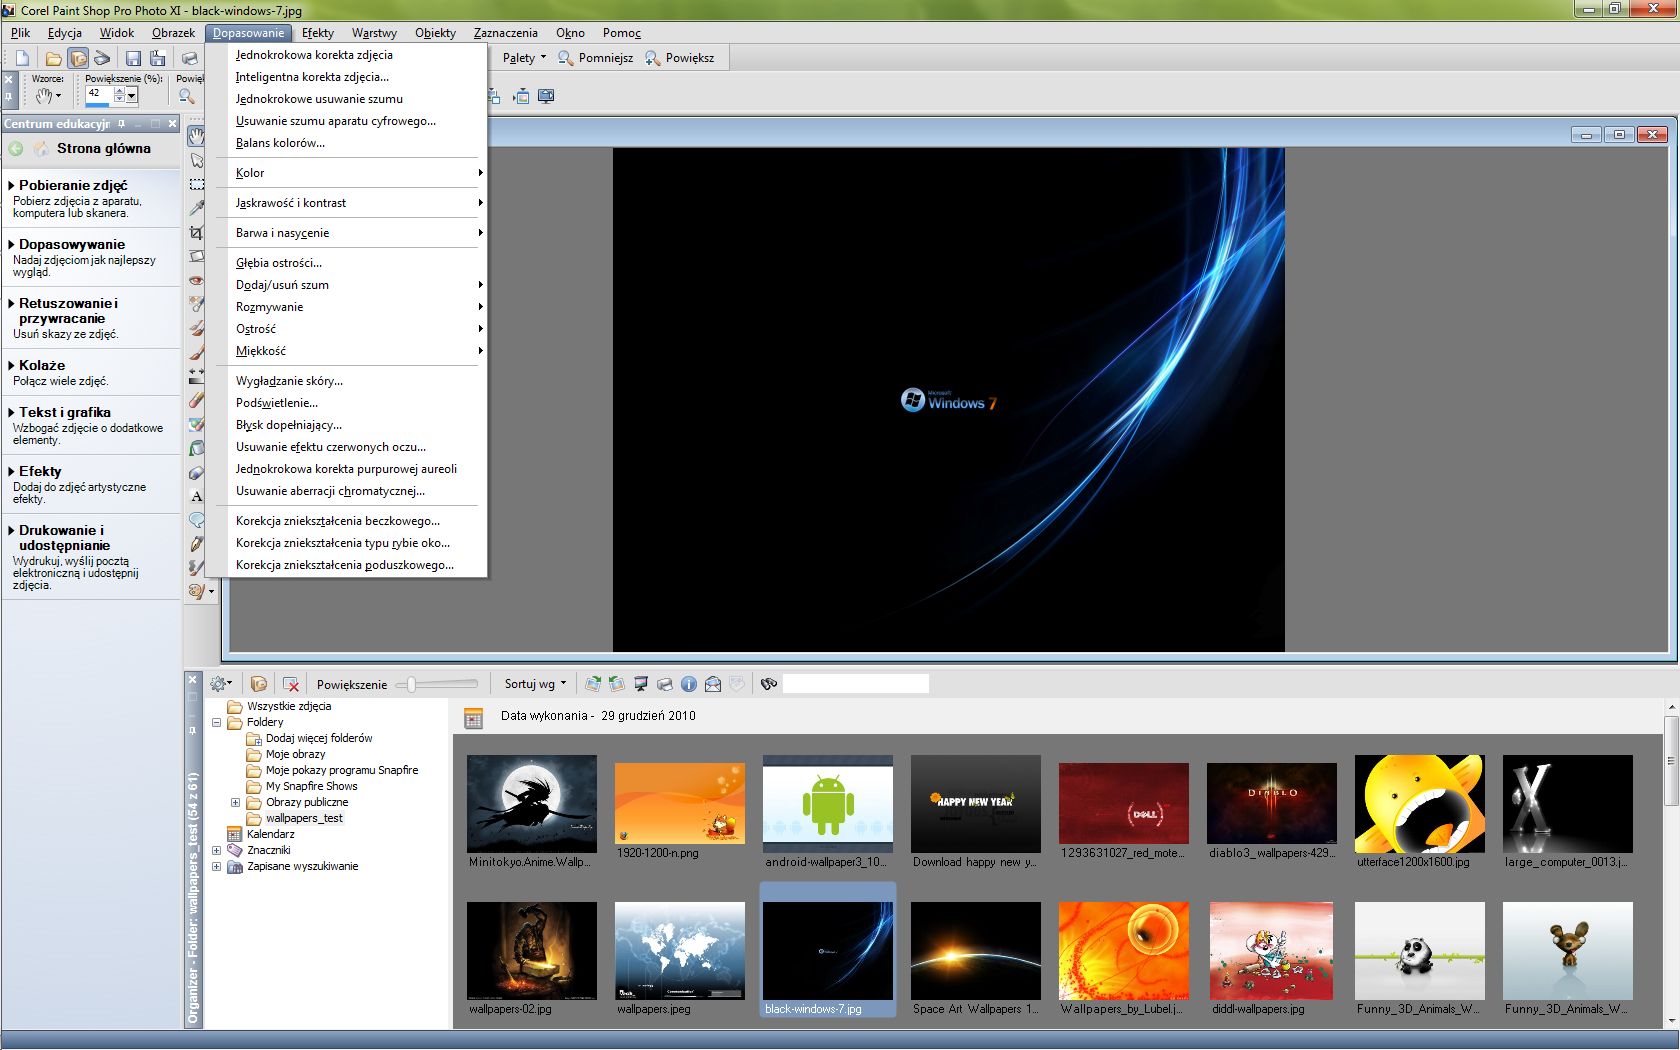Click the calendar icon beside Data wykonania

tap(474, 717)
